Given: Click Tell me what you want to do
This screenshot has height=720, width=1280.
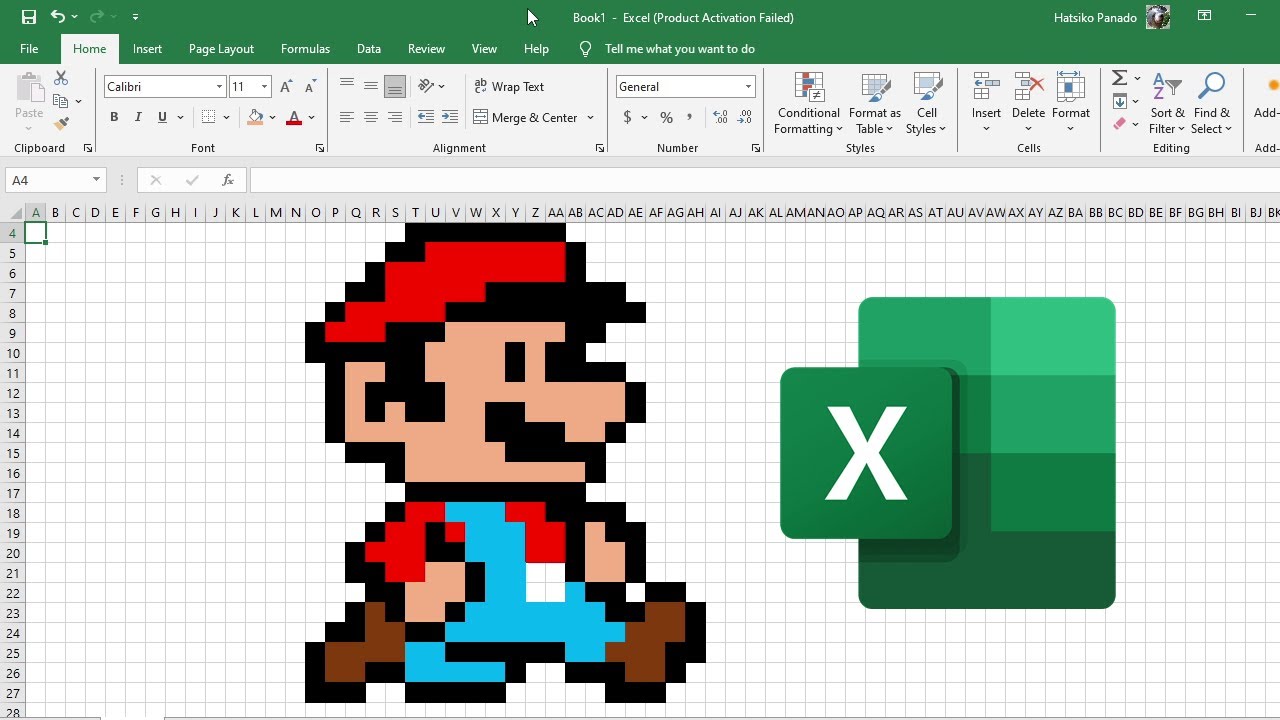Looking at the screenshot, I should pyautogui.click(x=680, y=48).
